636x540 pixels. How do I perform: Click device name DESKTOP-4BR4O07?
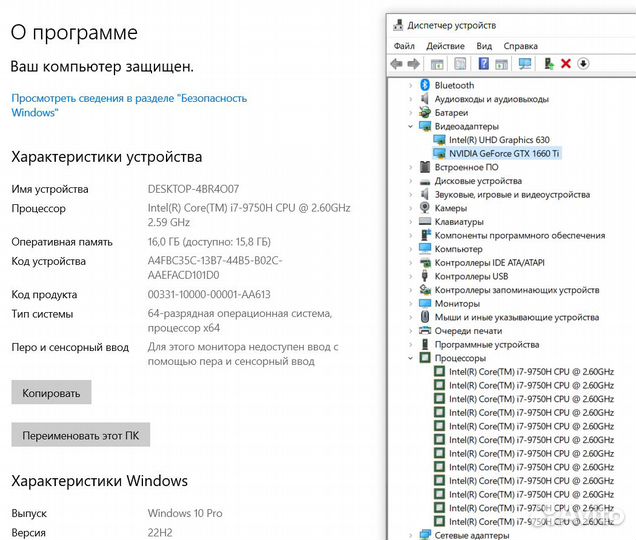[x=193, y=189]
